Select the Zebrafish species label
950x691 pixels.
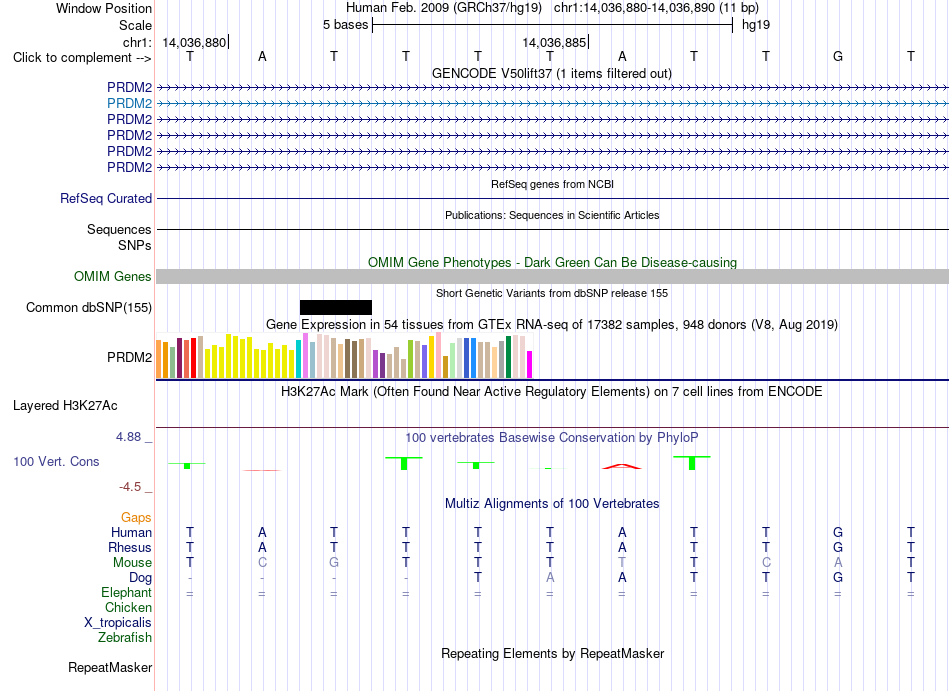coord(125,638)
